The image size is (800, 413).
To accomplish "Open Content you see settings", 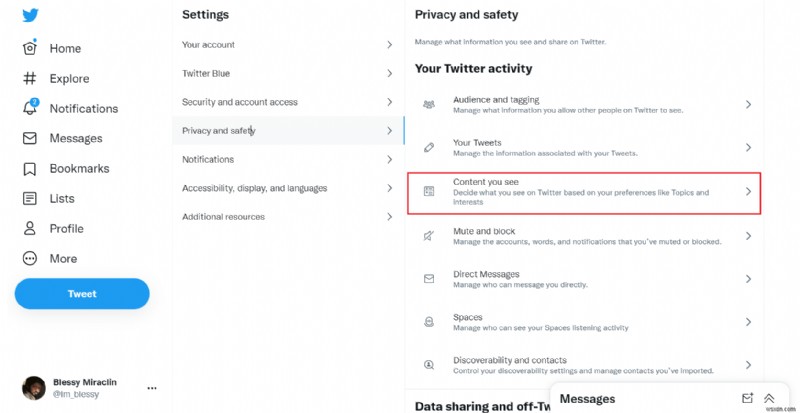I will [585, 192].
